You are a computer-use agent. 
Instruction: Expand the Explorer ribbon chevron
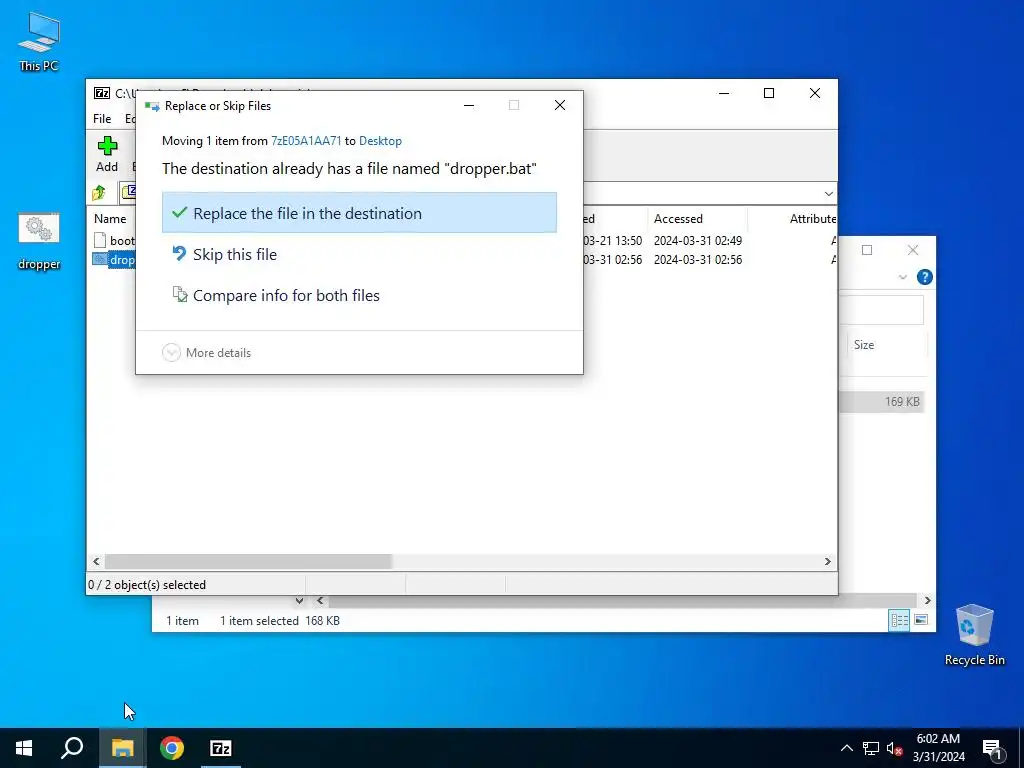pyautogui.click(x=903, y=277)
